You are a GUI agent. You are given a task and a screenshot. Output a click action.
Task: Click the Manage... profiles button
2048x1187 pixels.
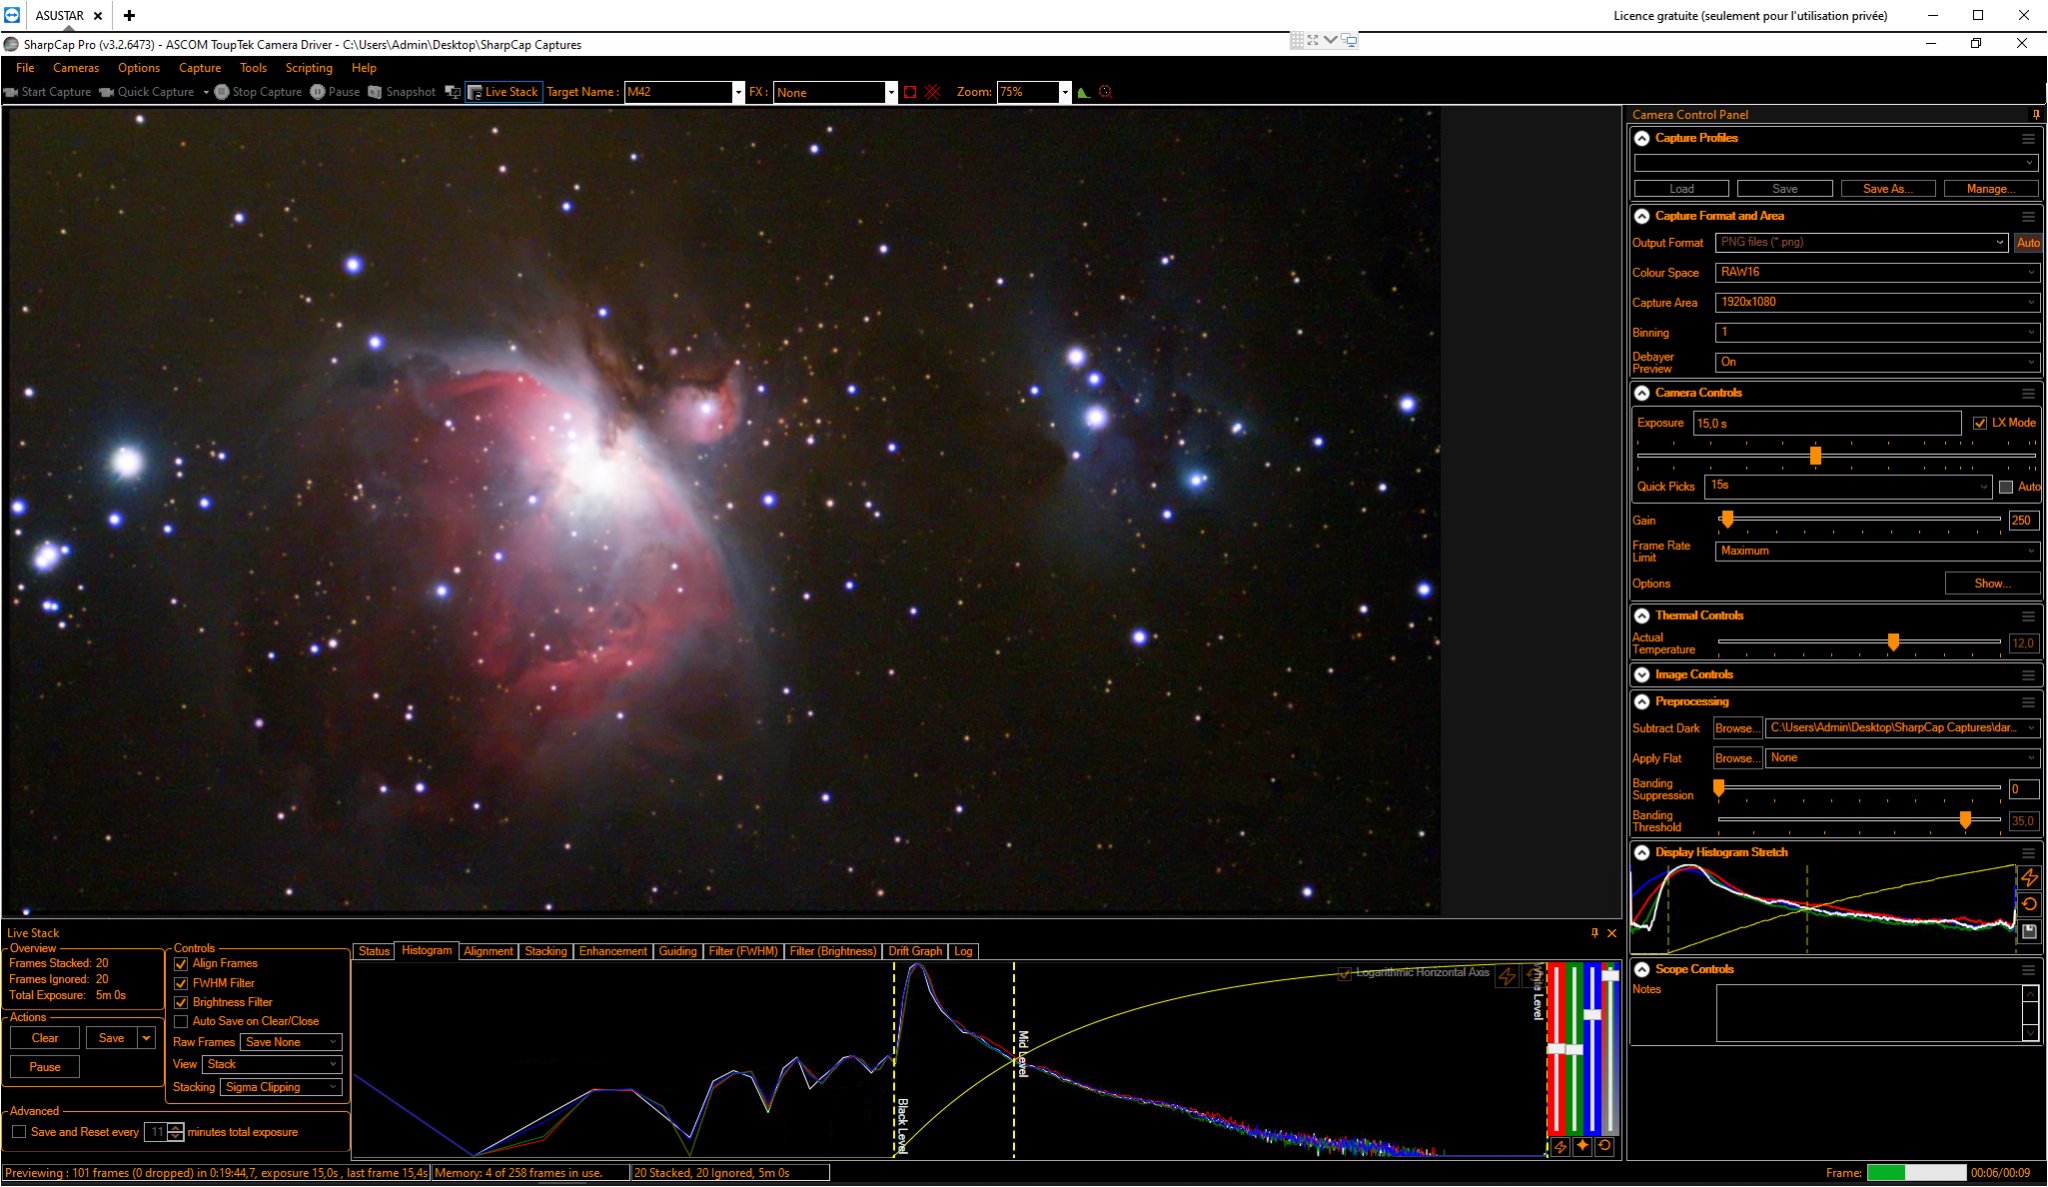click(1991, 188)
